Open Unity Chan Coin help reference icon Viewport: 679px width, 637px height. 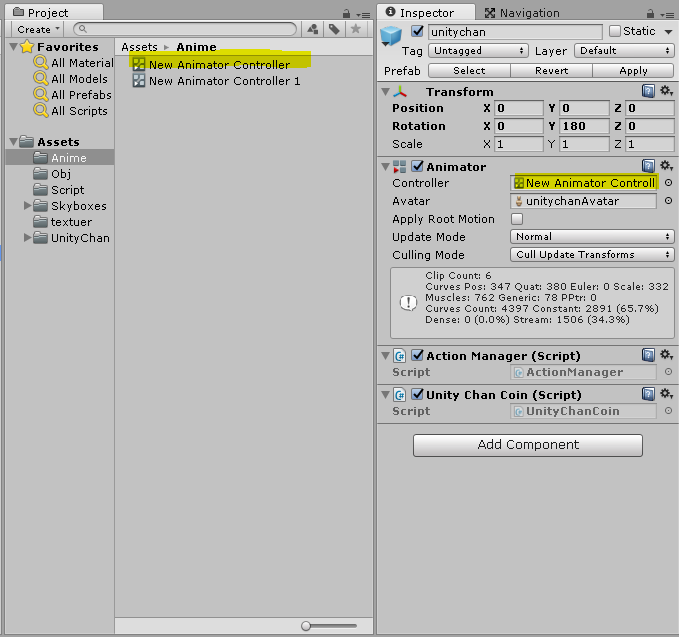pyautogui.click(x=648, y=394)
